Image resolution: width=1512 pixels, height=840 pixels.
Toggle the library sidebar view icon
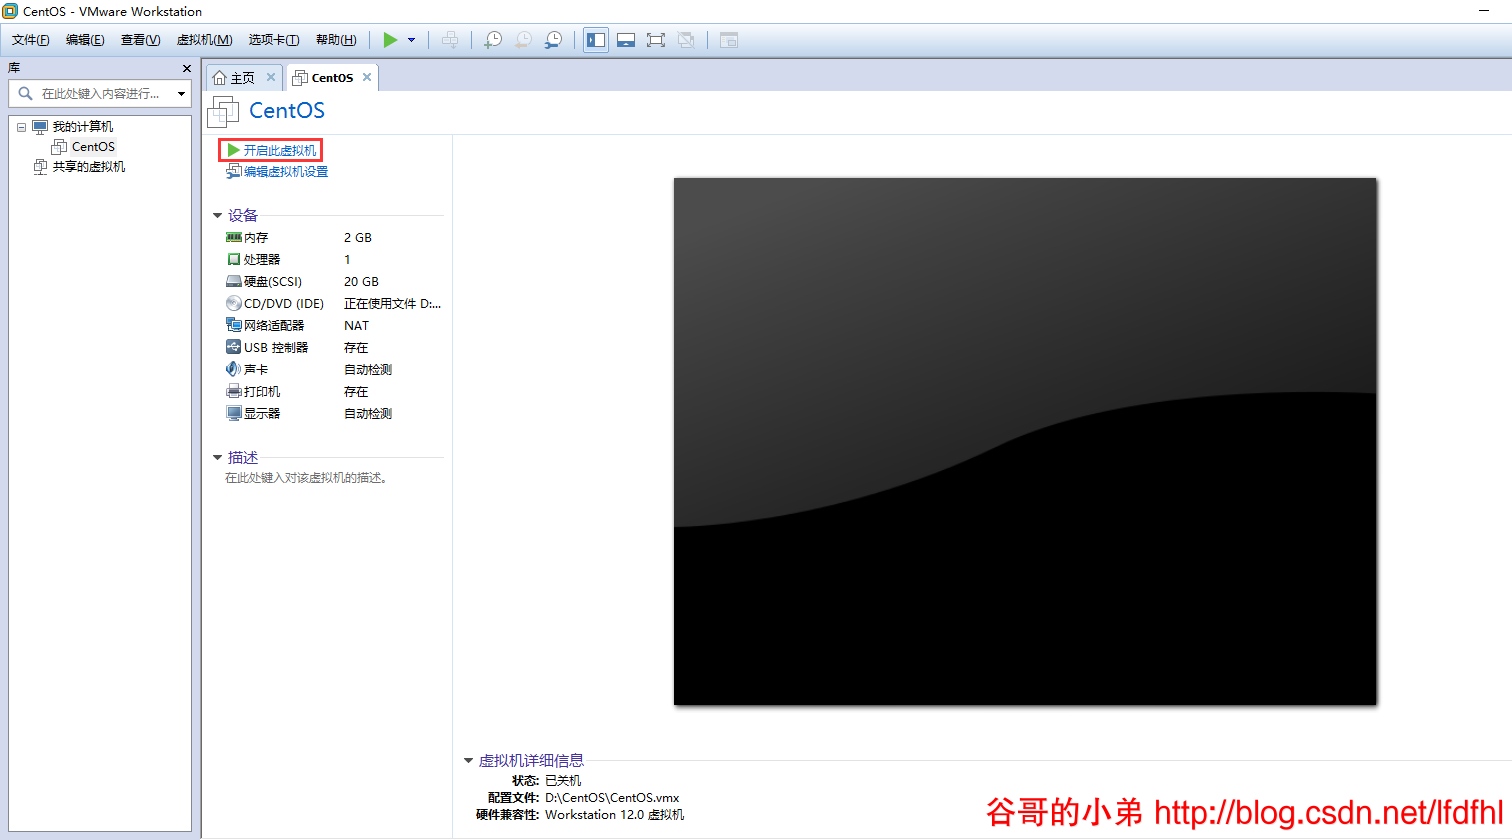click(596, 40)
